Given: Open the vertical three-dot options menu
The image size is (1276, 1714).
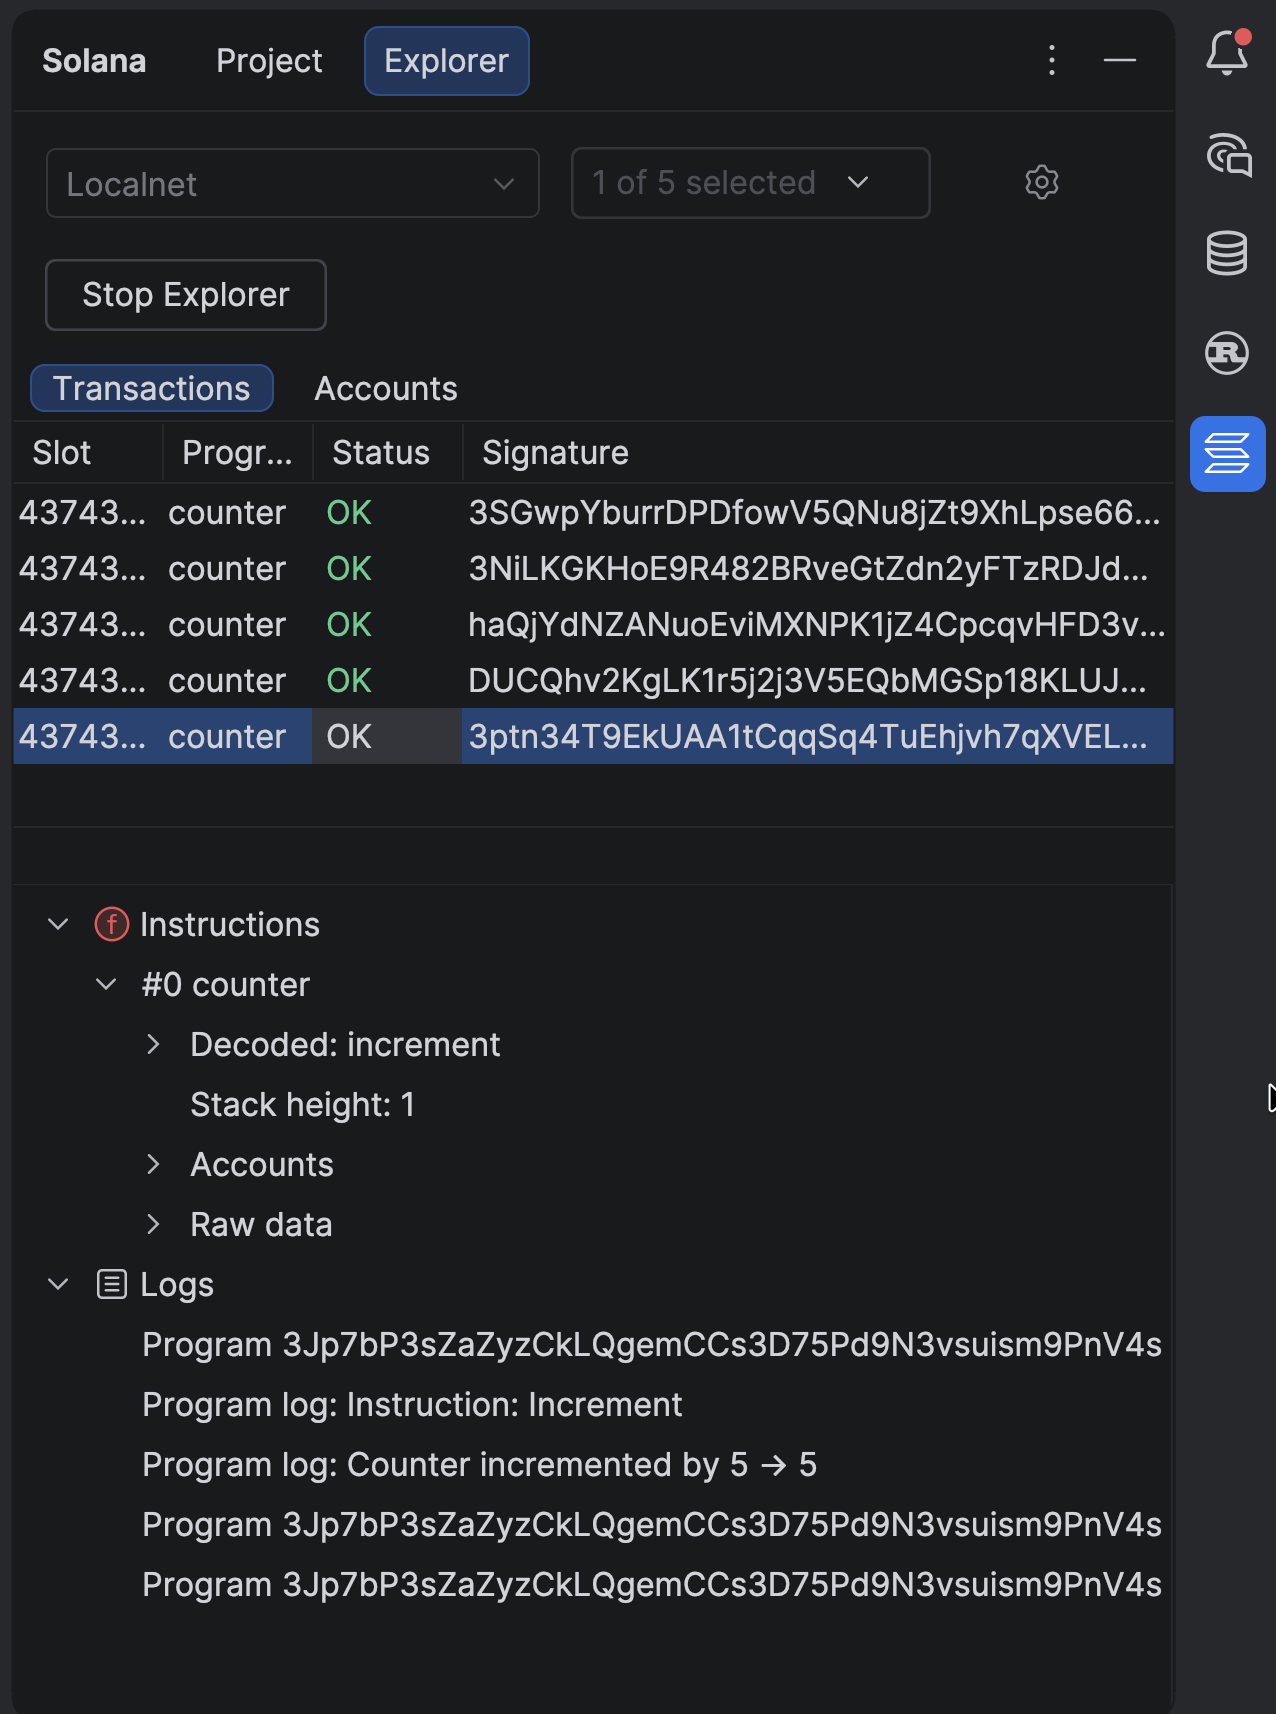Looking at the screenshot, I should [x=1052, y=60].
